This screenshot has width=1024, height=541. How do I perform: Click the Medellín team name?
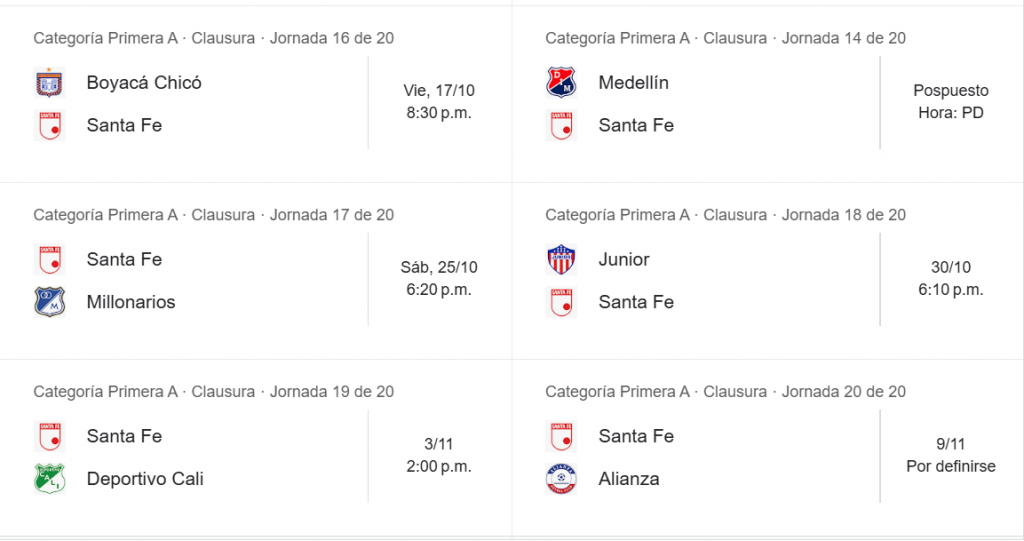pyautogui.click(x=634, y=83)
